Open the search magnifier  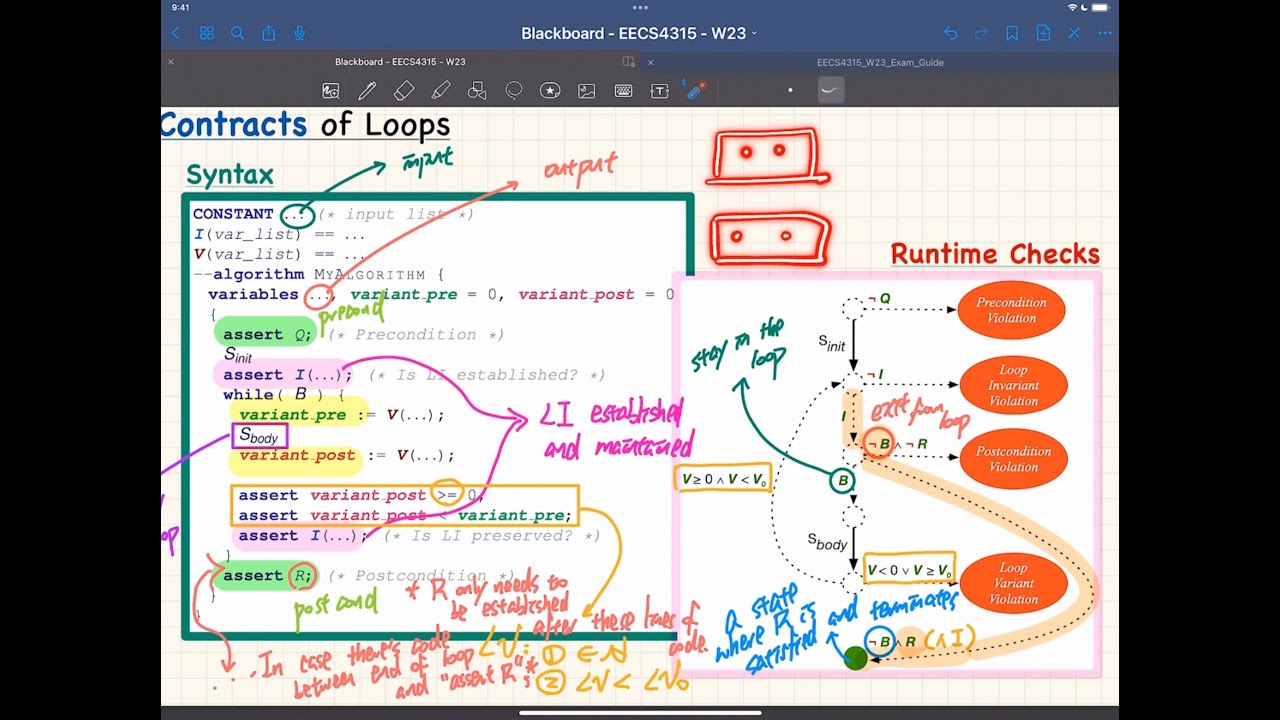pyautogui.click(x=237, y=33)
